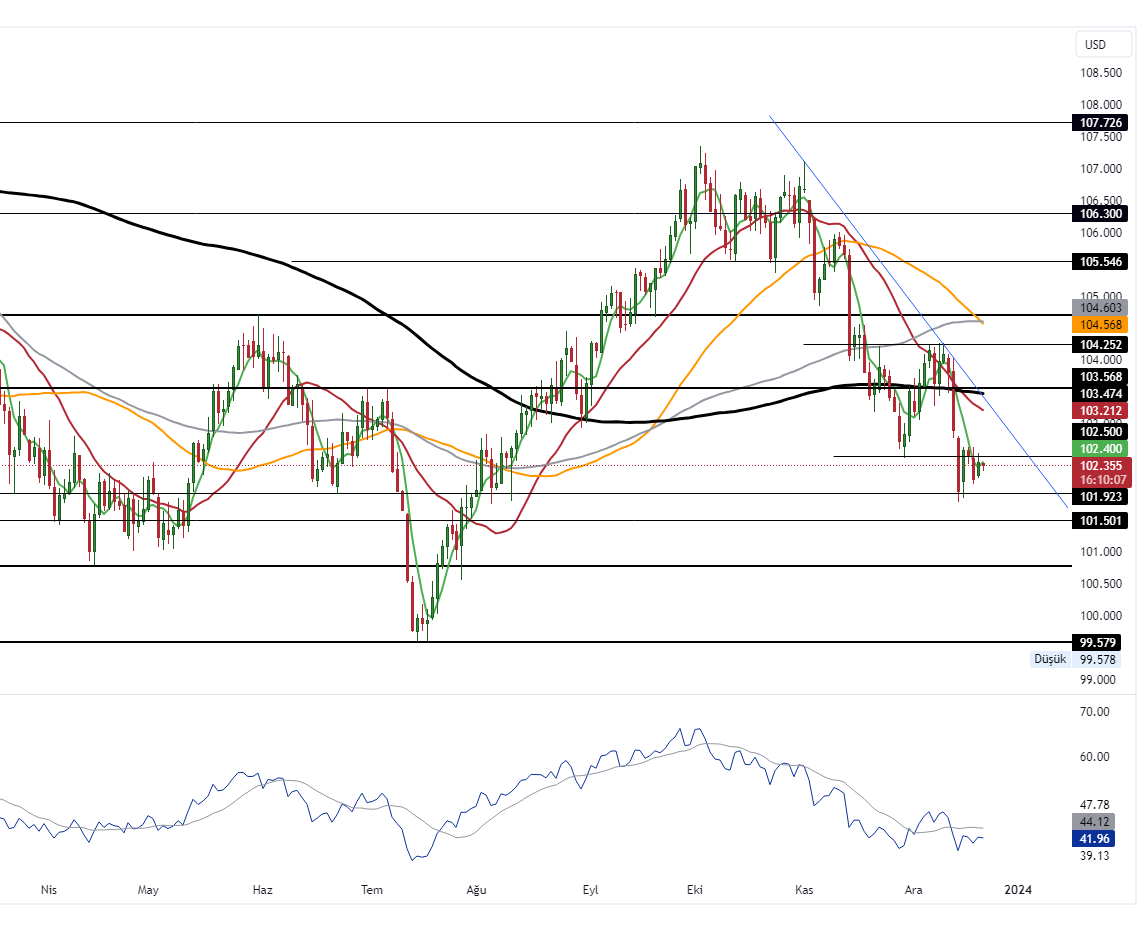This screenshot has width=1146, height=939.
Task: Select the 106.300 horizontal level label
Action: [1100, 213]
